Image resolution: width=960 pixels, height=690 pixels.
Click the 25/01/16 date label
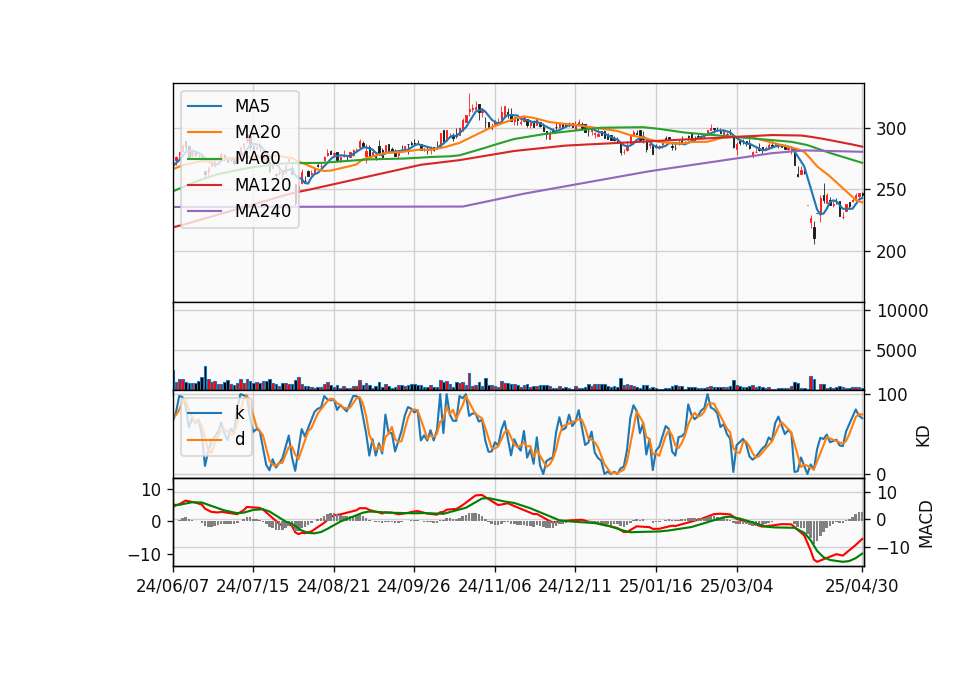[x=656, y=586]
